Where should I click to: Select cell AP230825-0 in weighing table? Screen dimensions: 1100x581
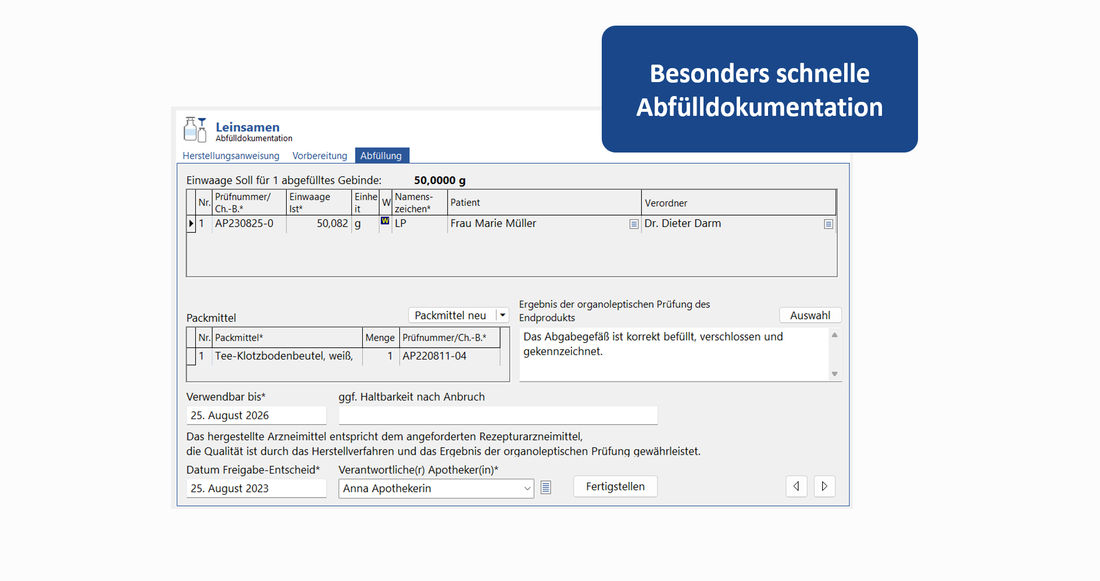pos(249,224)
